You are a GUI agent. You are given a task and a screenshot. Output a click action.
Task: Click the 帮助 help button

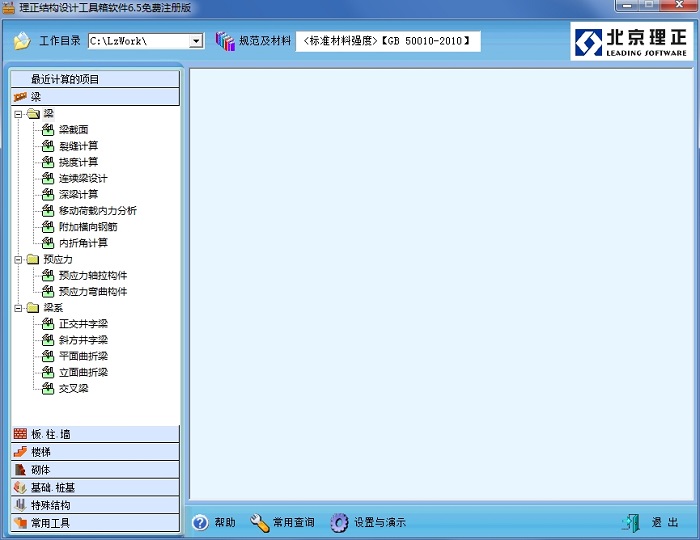click(x=214, y=522)
